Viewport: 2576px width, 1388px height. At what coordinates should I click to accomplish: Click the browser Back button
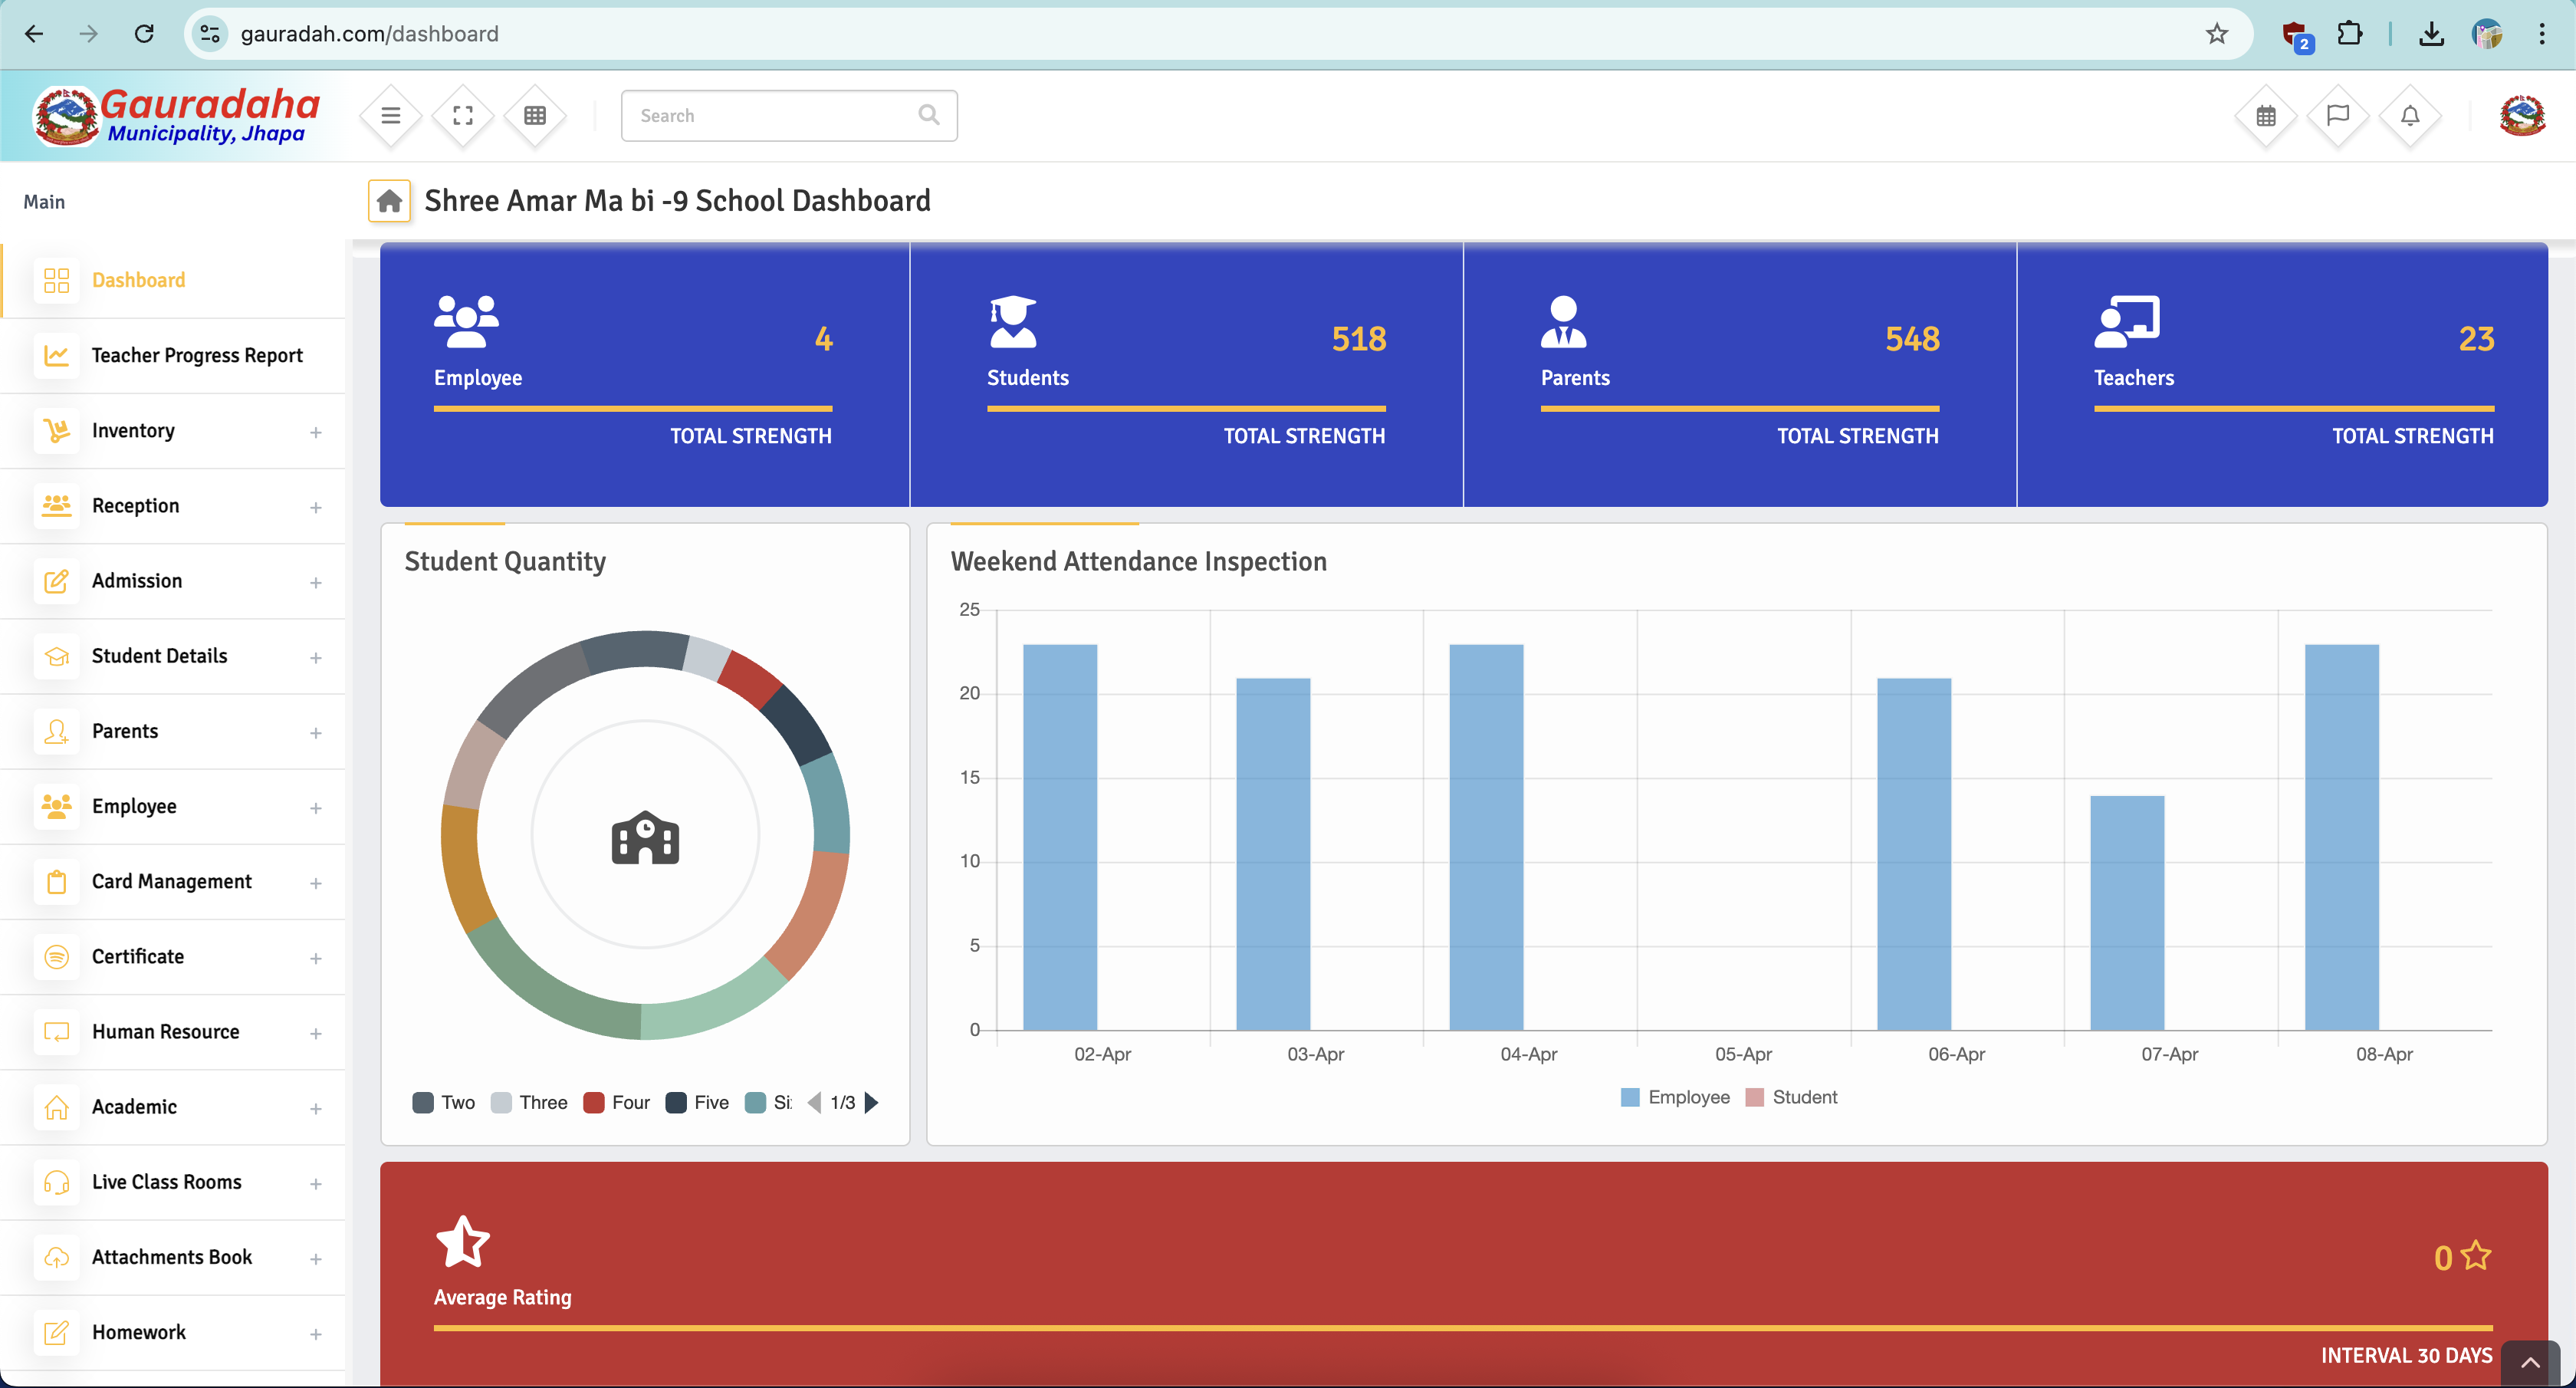point(34,34)
